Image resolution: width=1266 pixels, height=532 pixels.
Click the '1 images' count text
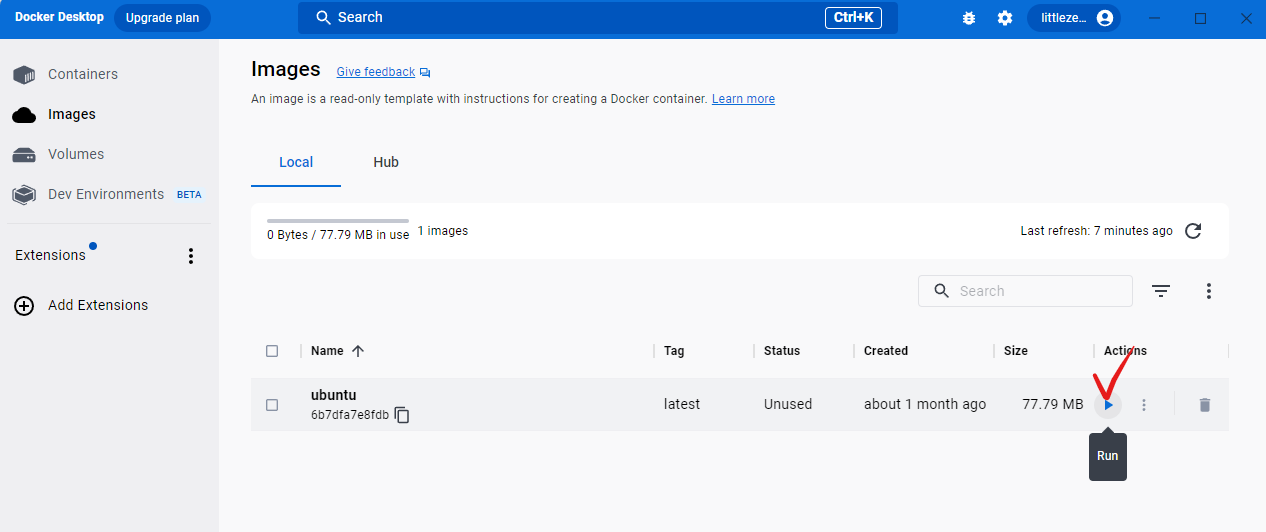(x=443, y=231)
